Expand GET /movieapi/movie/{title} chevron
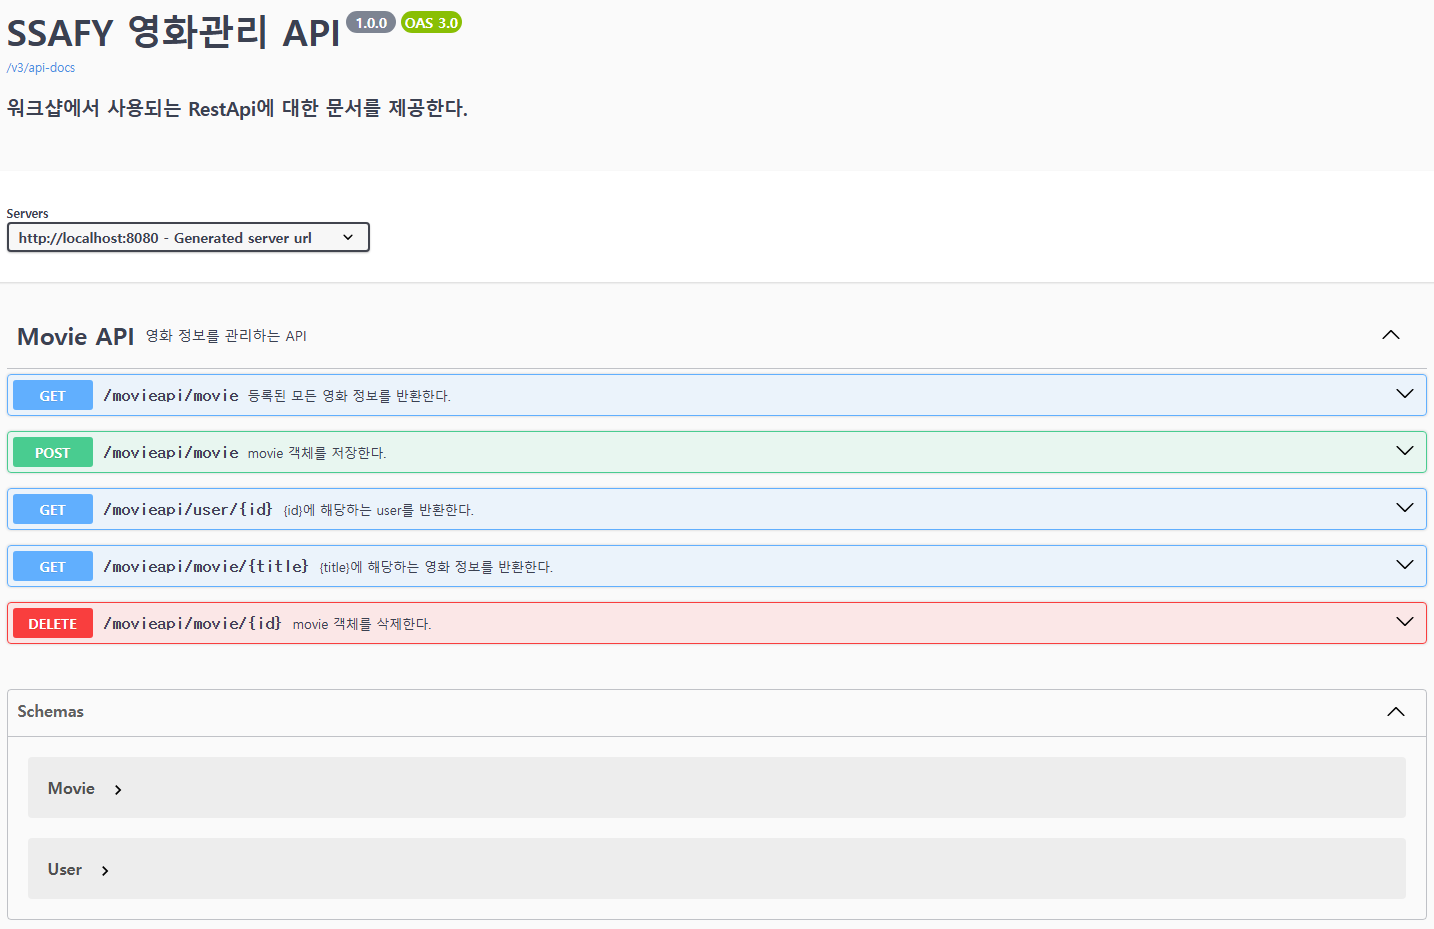The image size is (1434, 929). [x=1405, y=565]
